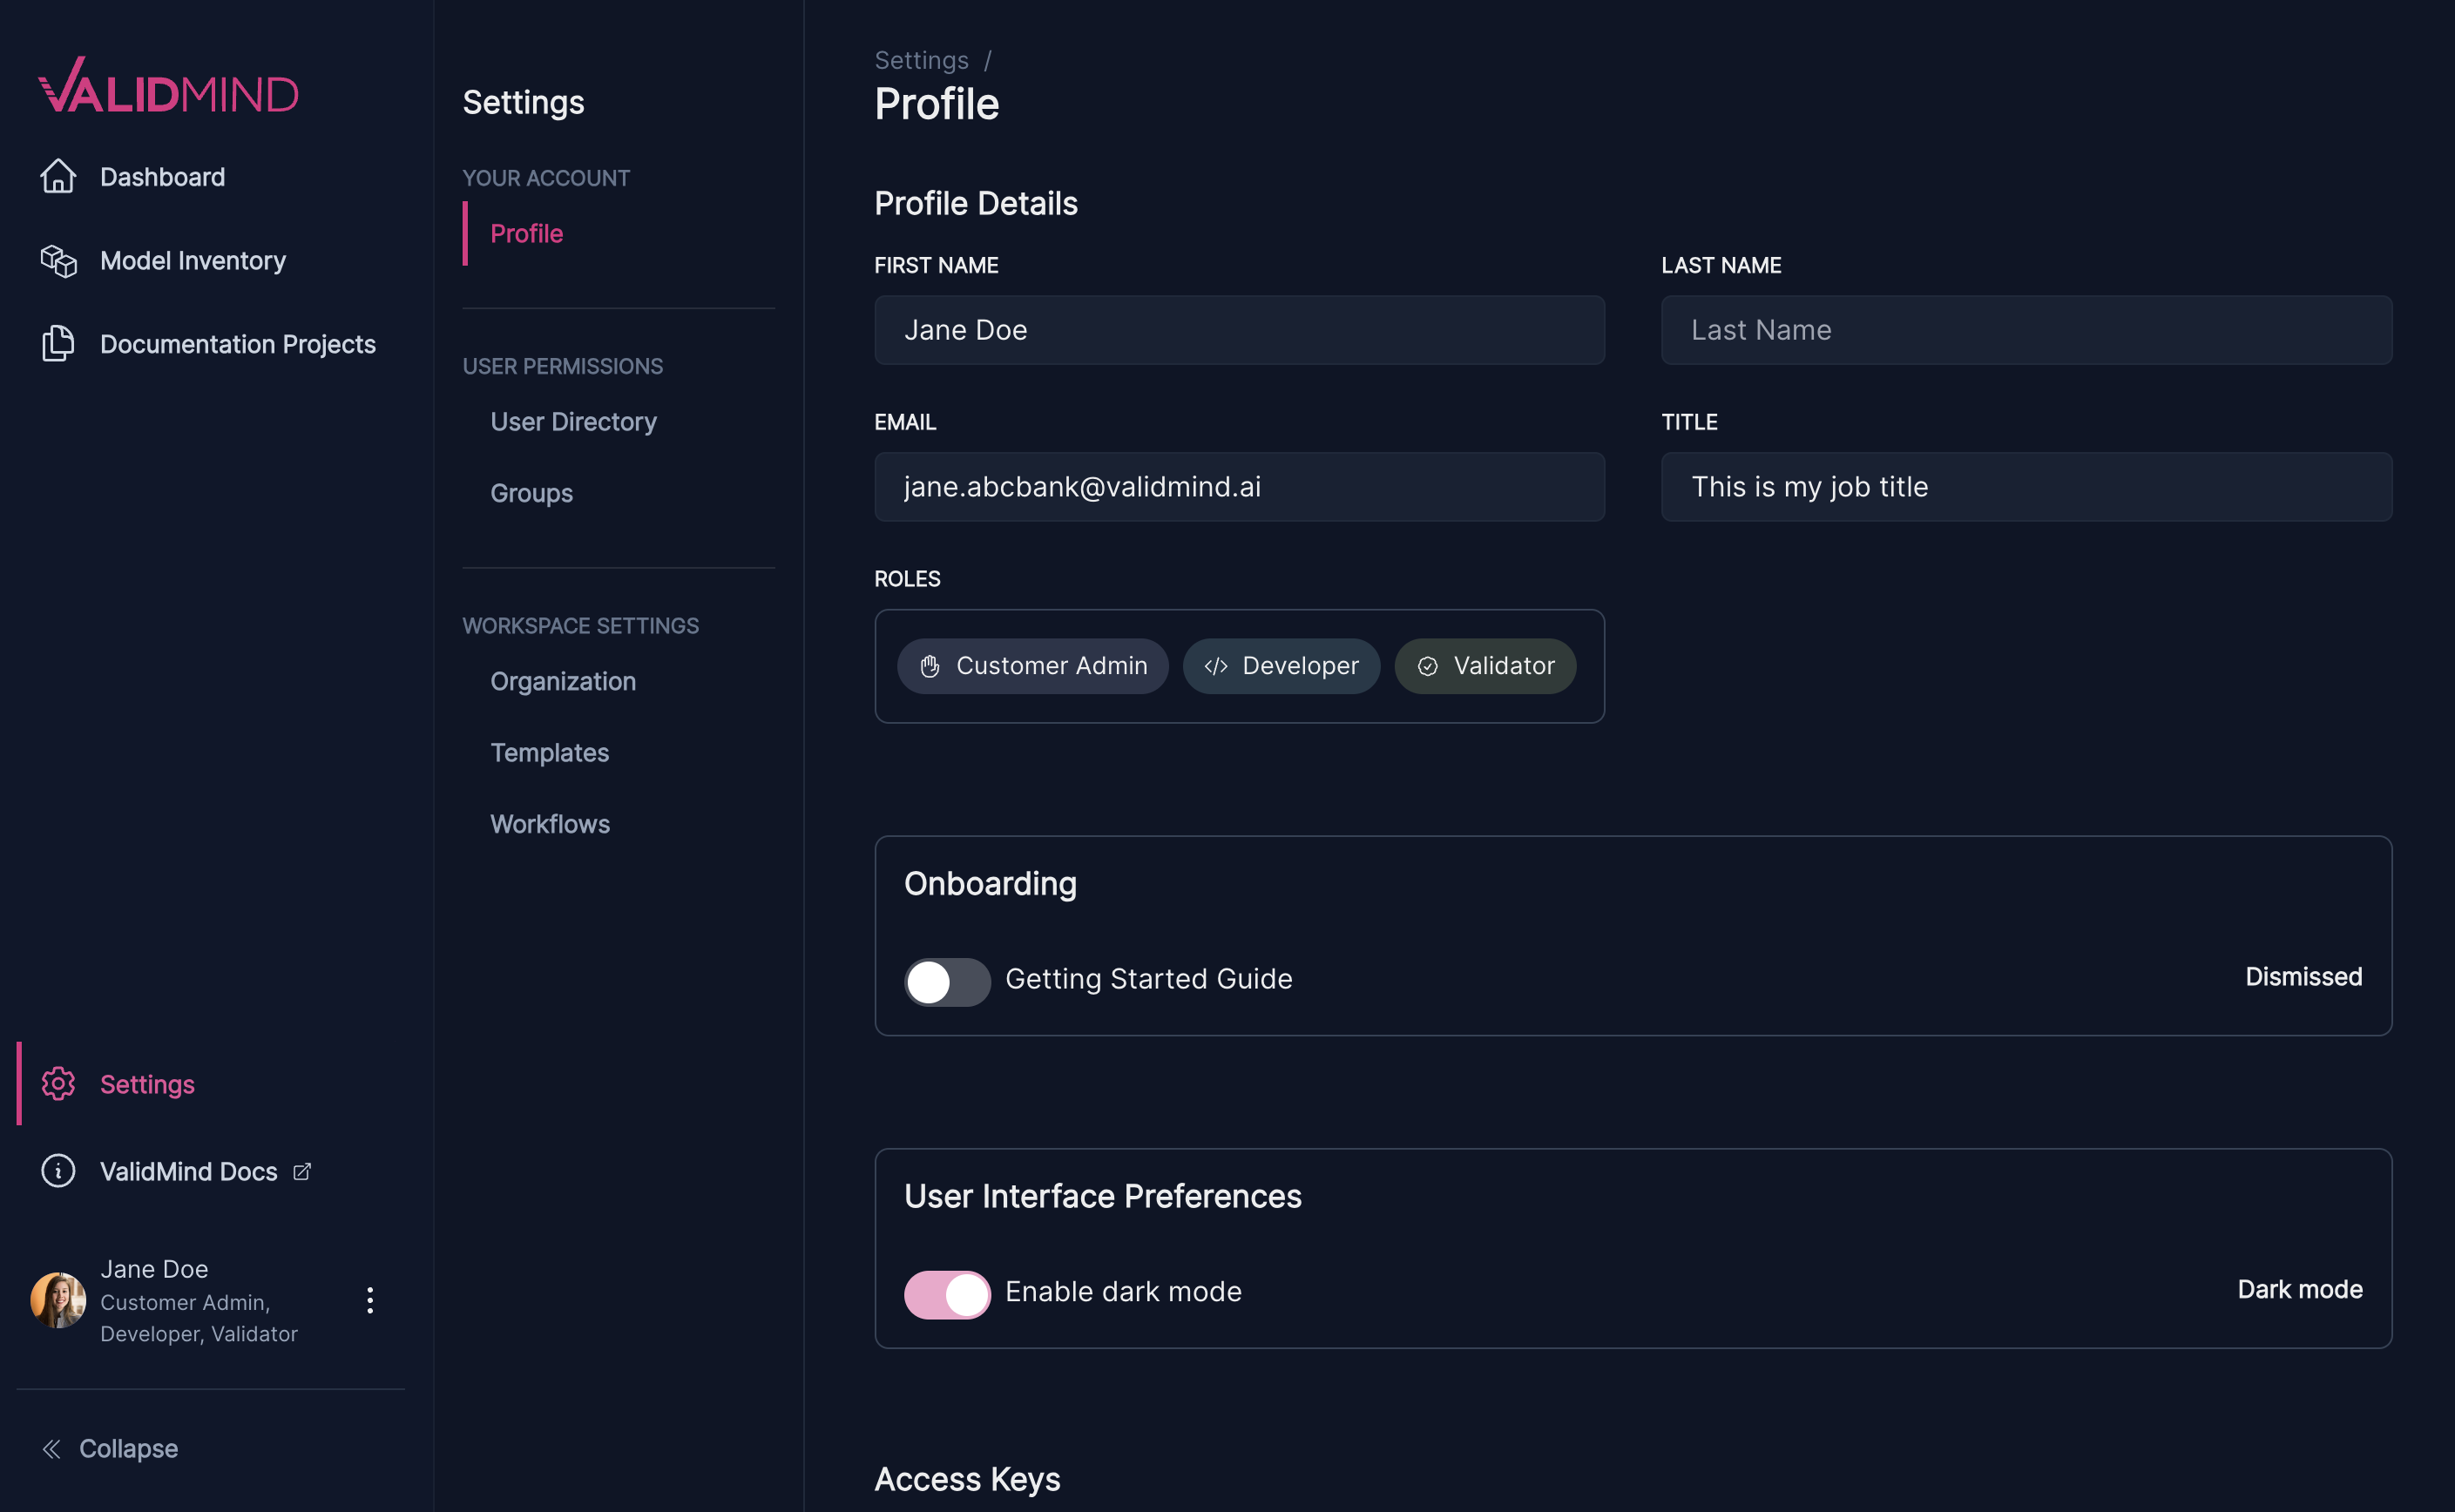Open the User Directory section

pyautogui.click(x=573, y=421)
